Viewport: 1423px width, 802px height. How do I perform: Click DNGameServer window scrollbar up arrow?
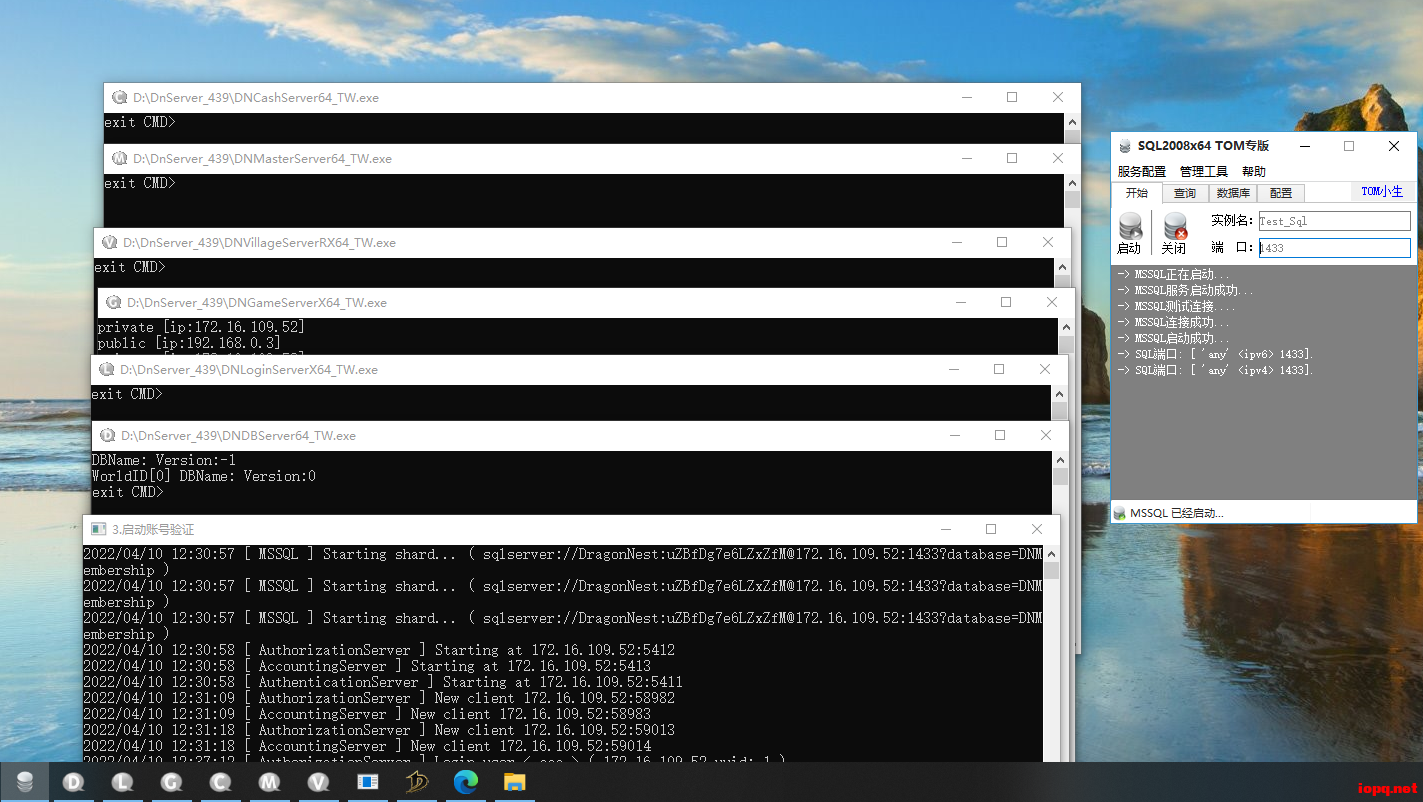point(1066,326)
